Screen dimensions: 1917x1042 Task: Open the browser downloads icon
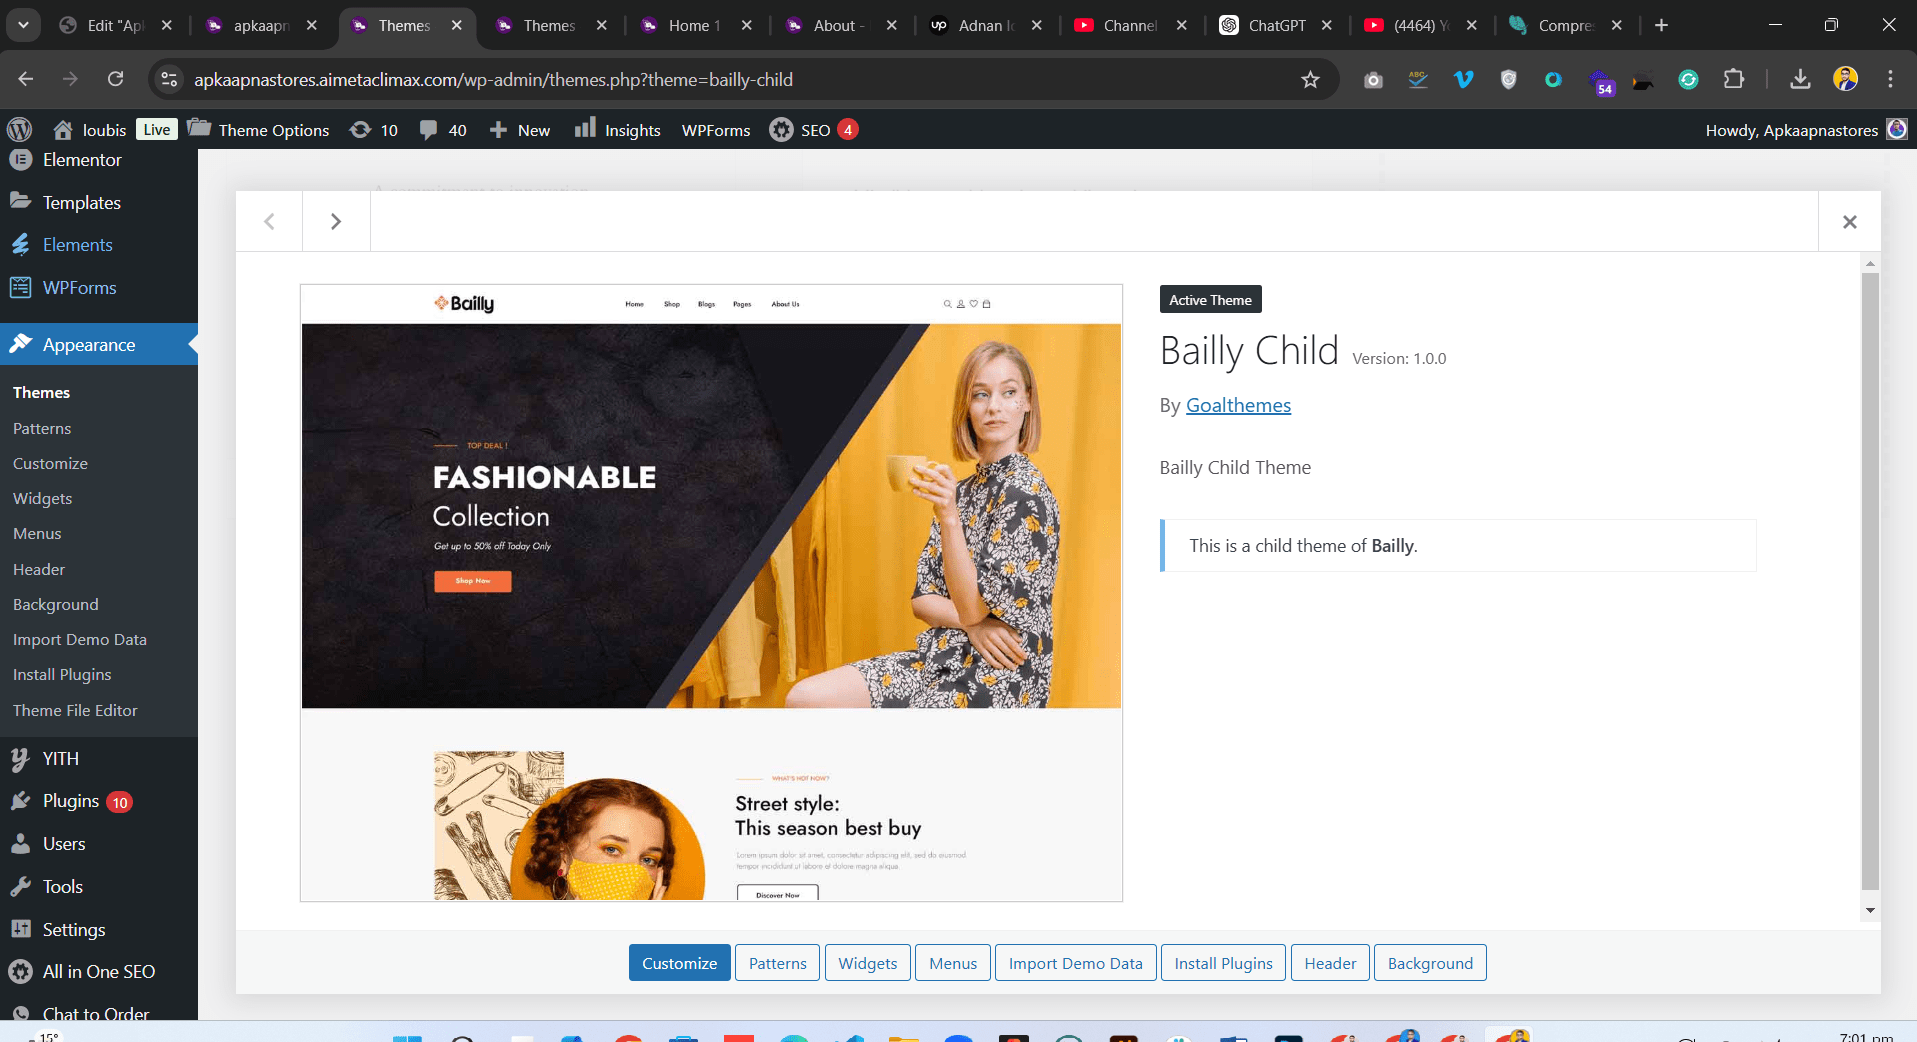tap(1800, 79)
